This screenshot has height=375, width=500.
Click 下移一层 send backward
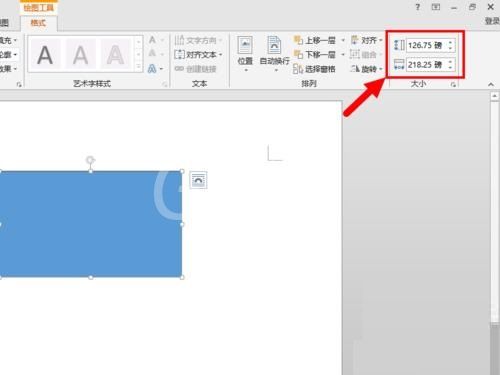[x=315, y=54]
